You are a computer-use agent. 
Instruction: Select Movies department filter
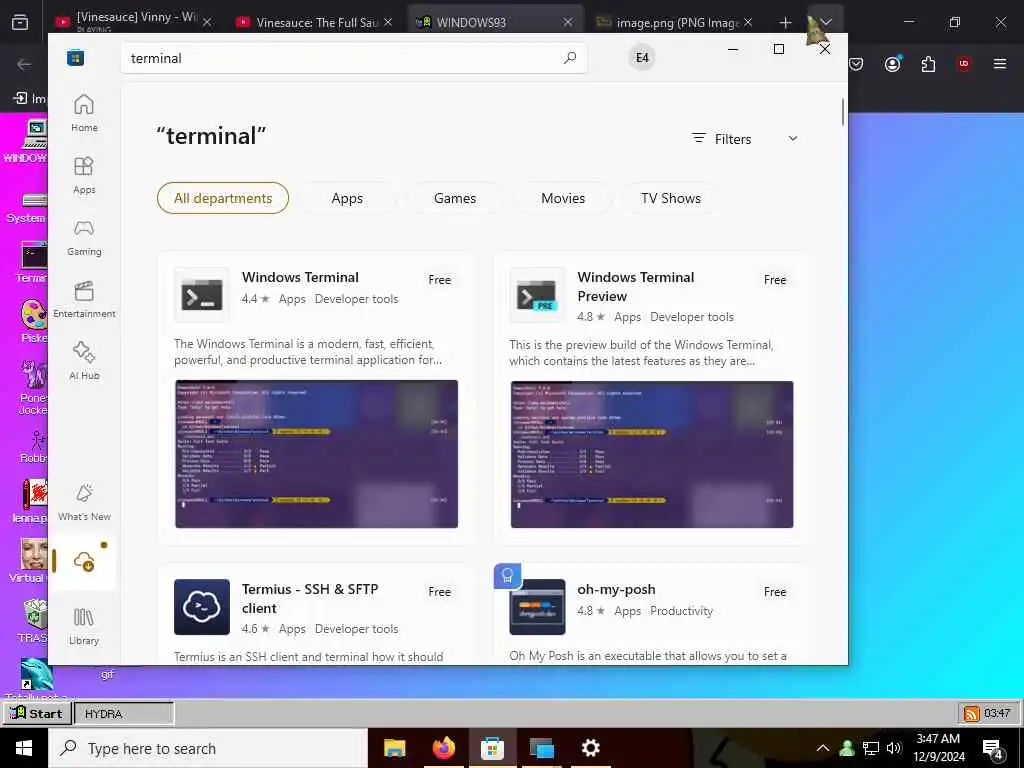(x=563, y=198)
